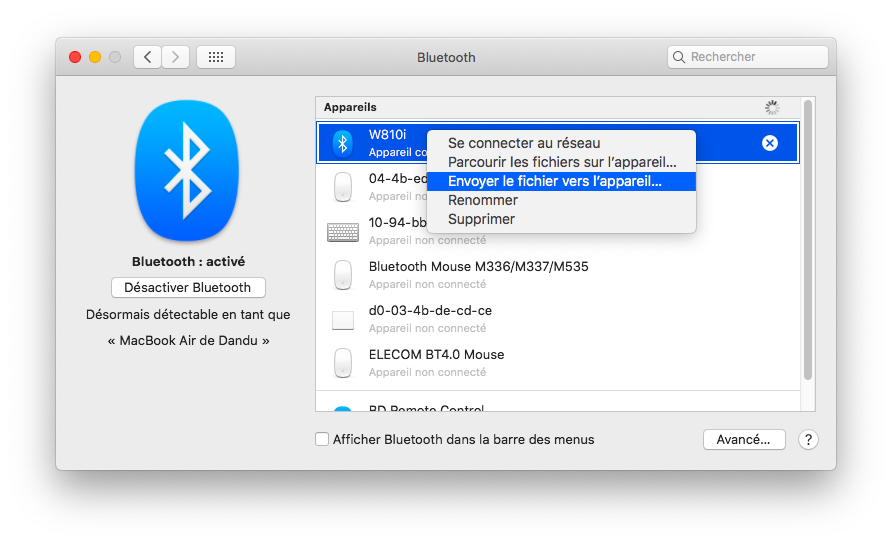Click the MacBook Air de Dandu text

pos(188,341)
